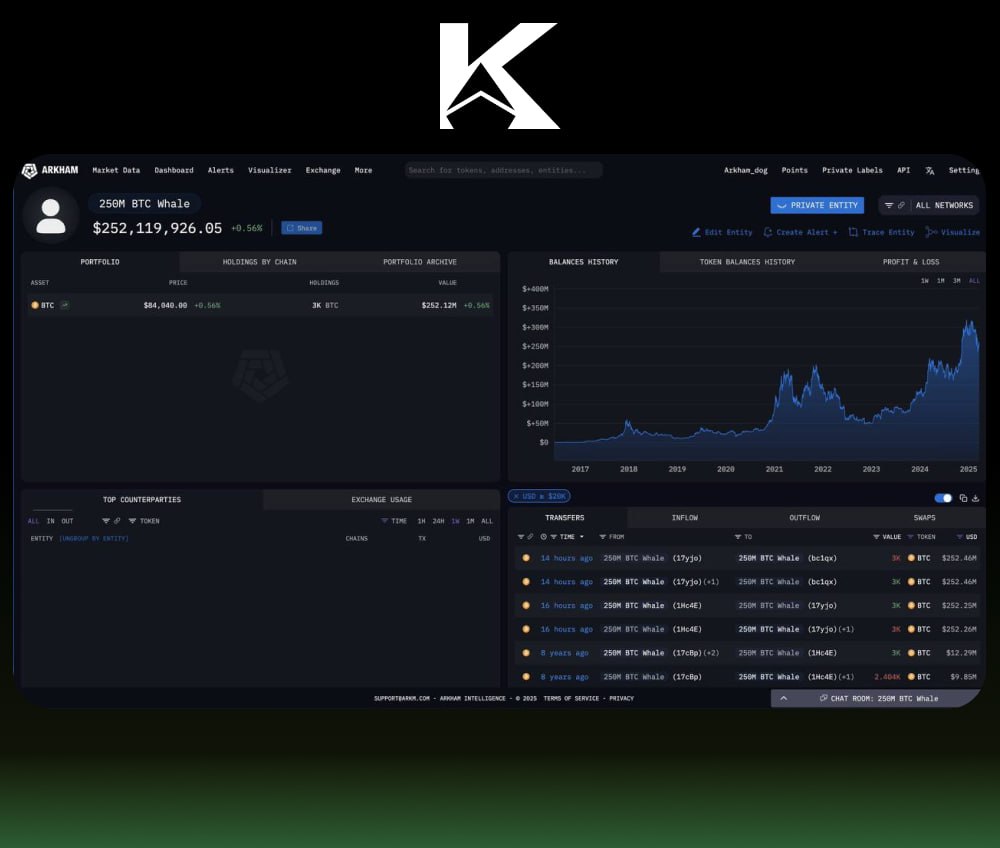
Task: Set counterparties time range to 1H
Action: [422, 521]
